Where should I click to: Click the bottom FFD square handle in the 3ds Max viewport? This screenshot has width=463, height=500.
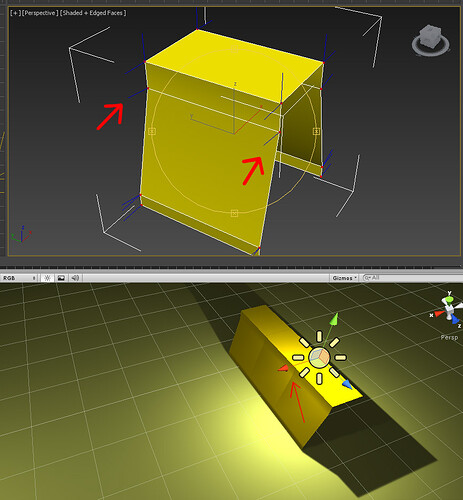[x=234, y=213]
